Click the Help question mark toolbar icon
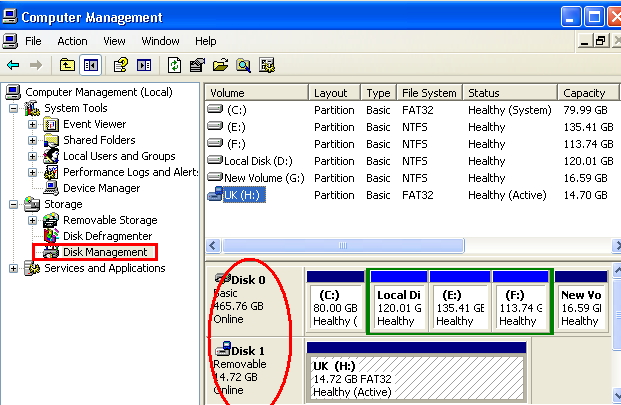 click(121, 65)
